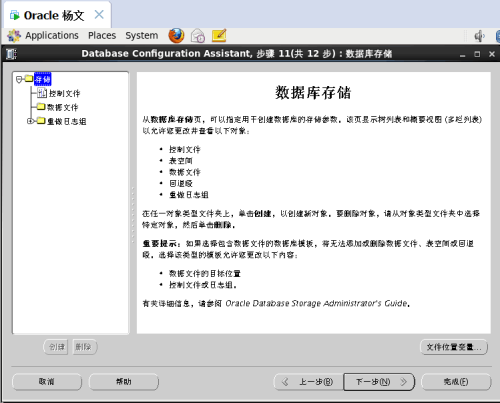Click Oracle Database Storage Administrator's Guide text

[x=316, y=303]
